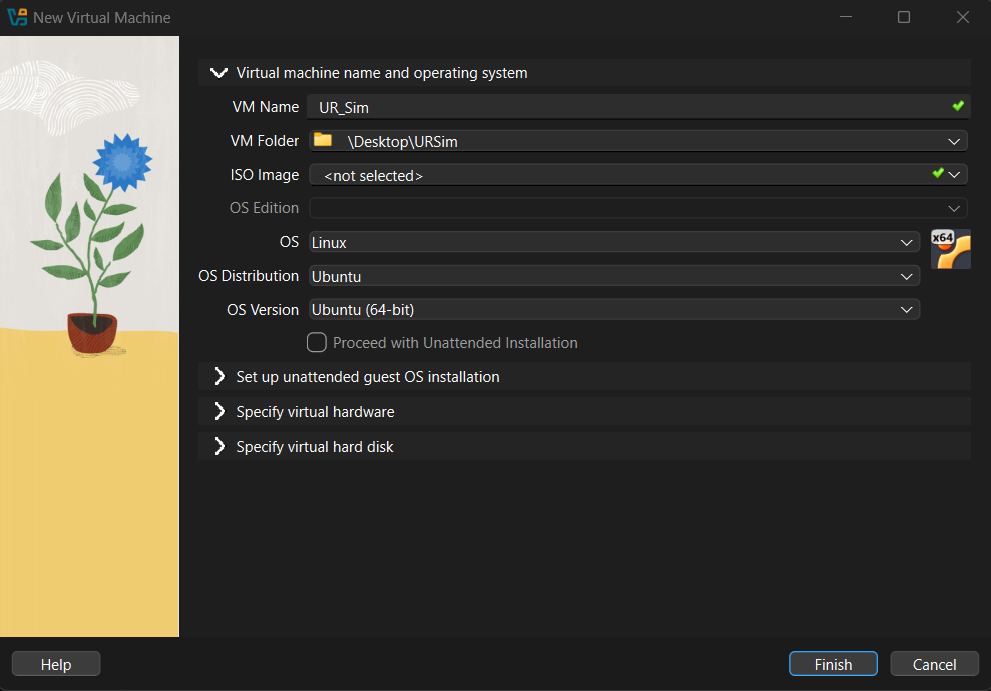The height and width of the screenshot is (691, 991).
Task: Click the green checkmark in VM Name field
Action: coord(958,106)
